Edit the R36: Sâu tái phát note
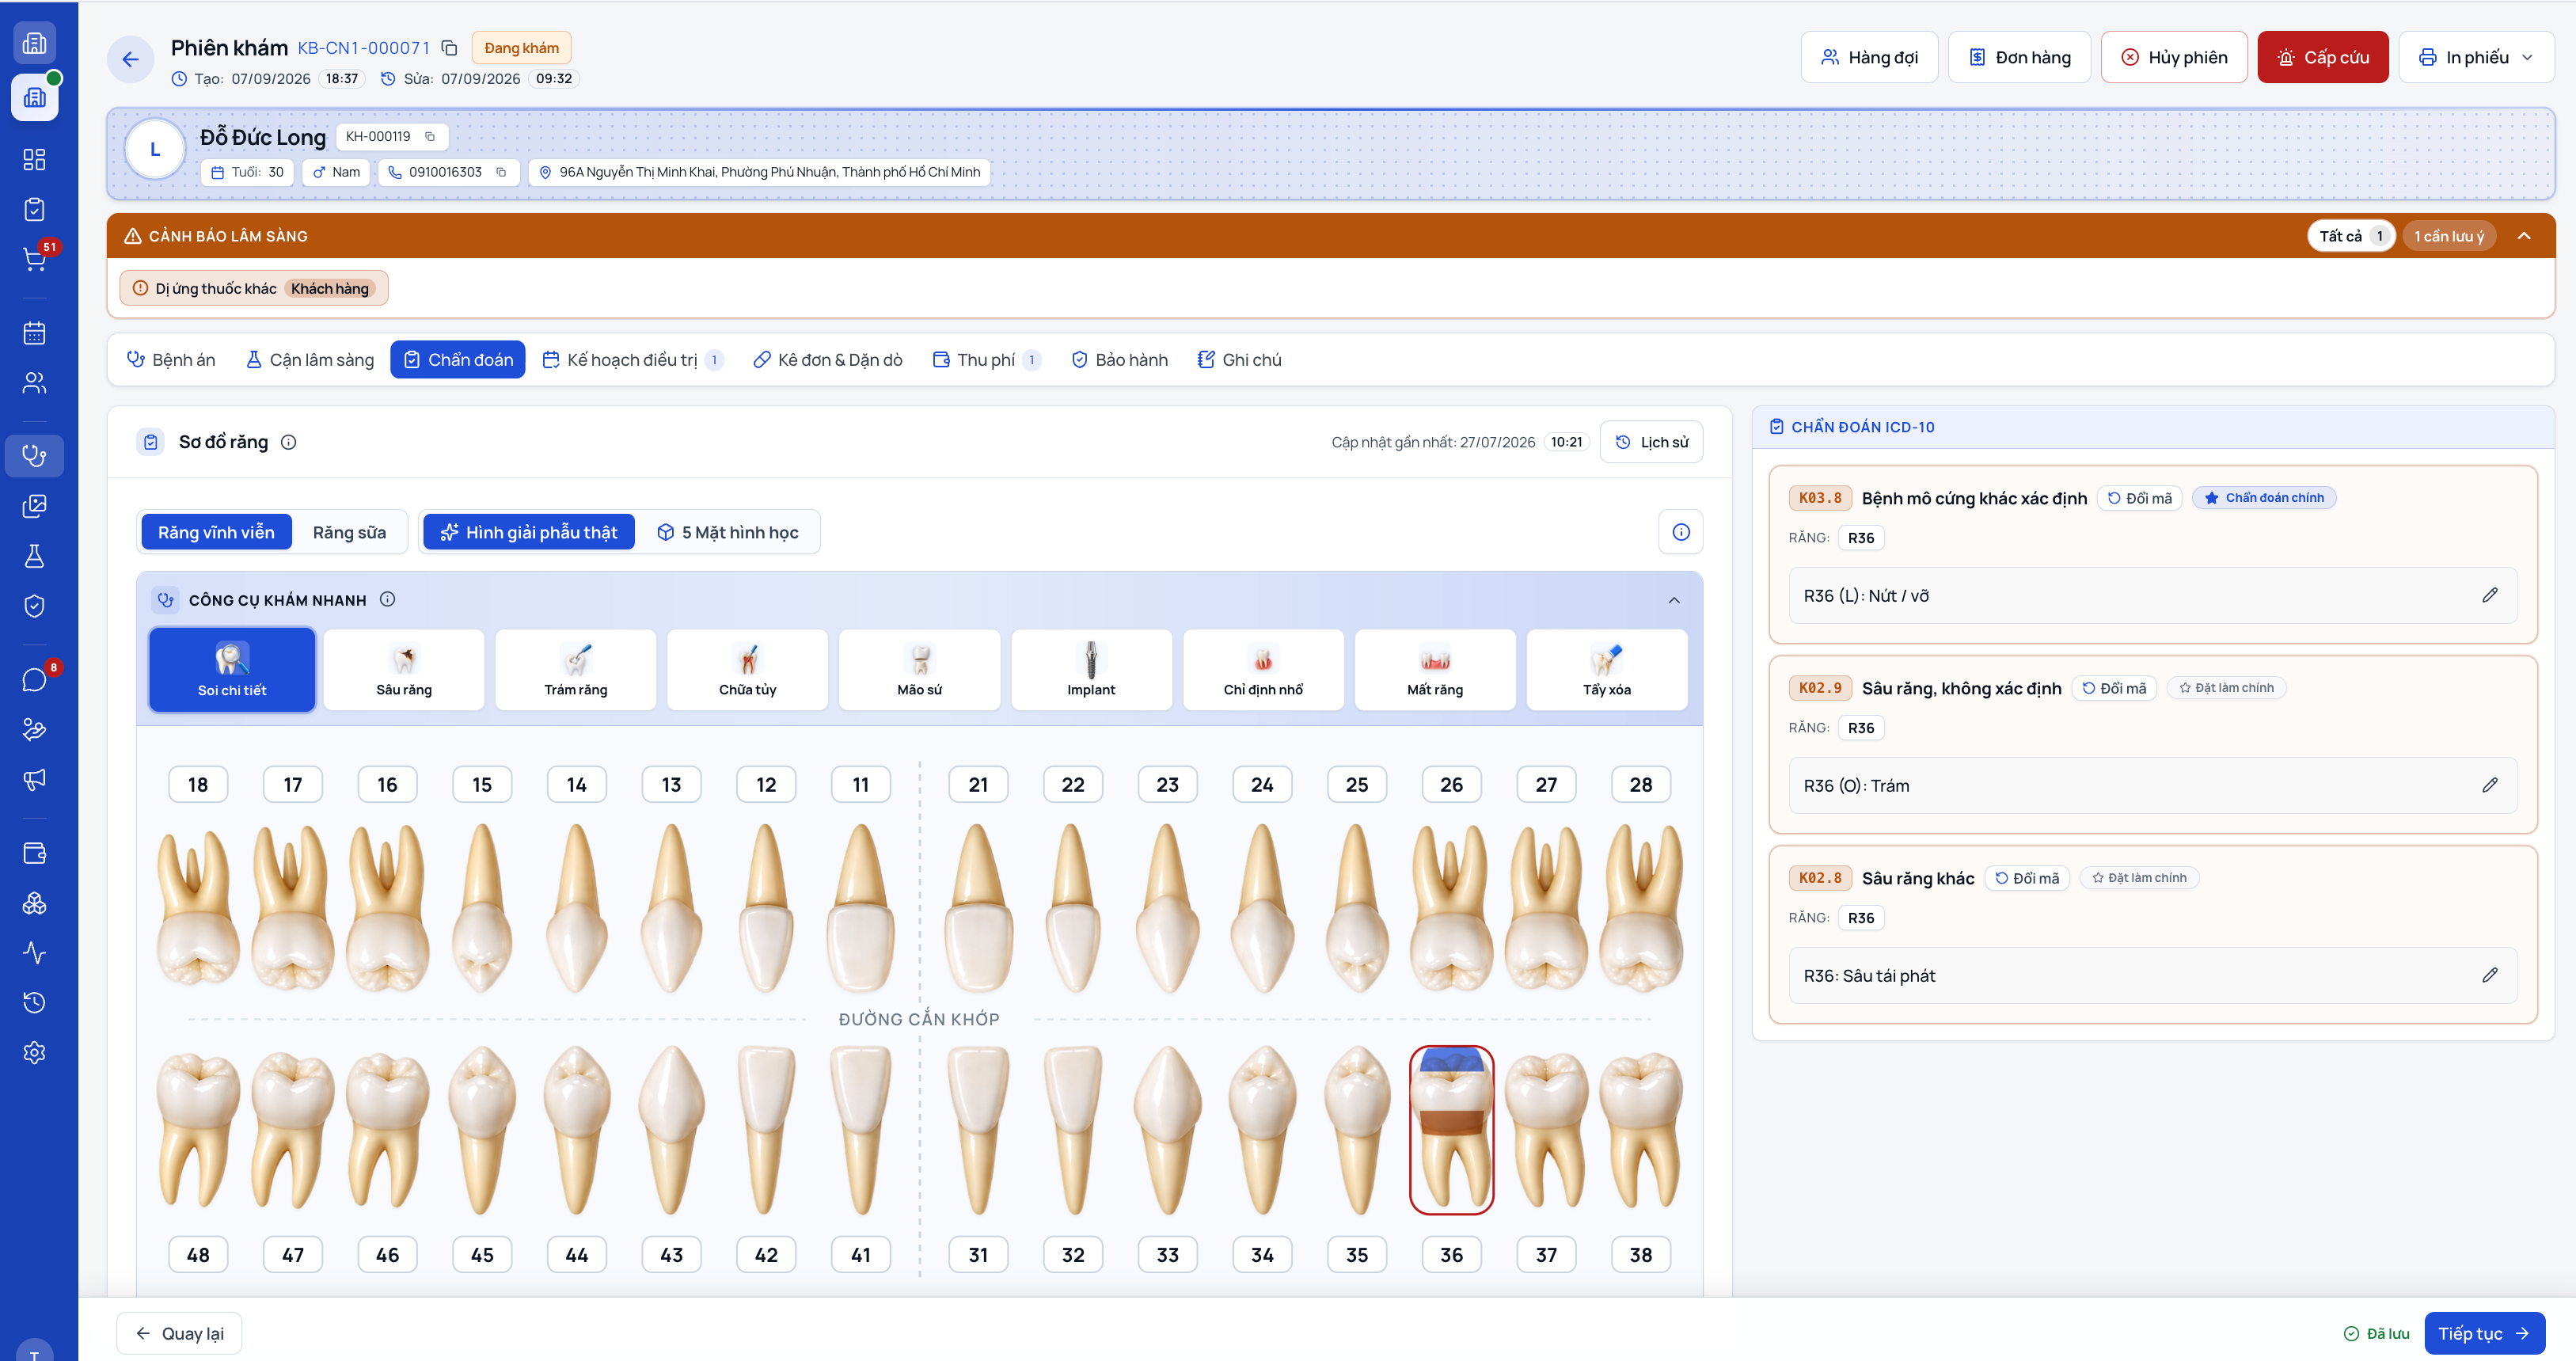The image size is (2576, 1361). click(2490, 975)
